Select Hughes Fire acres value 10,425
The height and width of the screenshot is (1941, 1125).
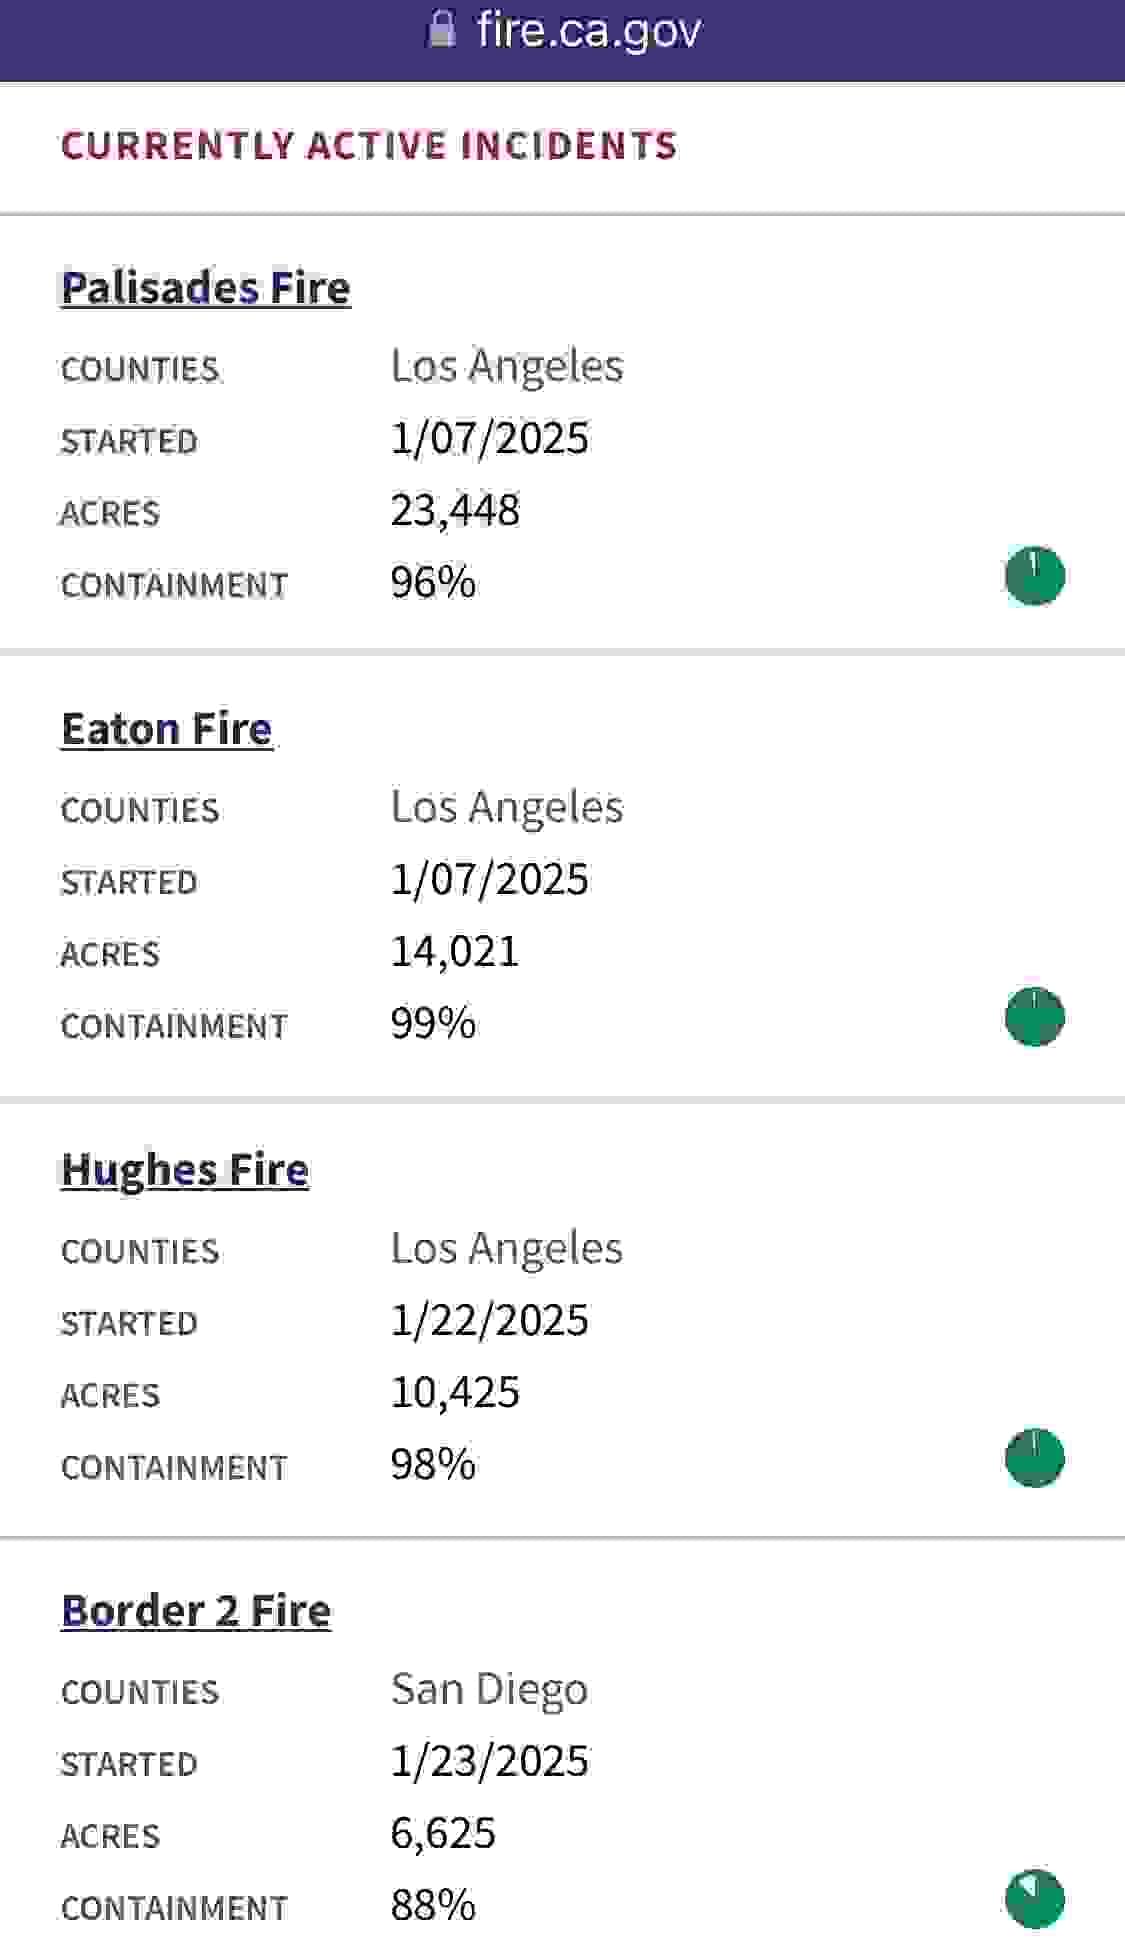click(x=455, y=1392)
